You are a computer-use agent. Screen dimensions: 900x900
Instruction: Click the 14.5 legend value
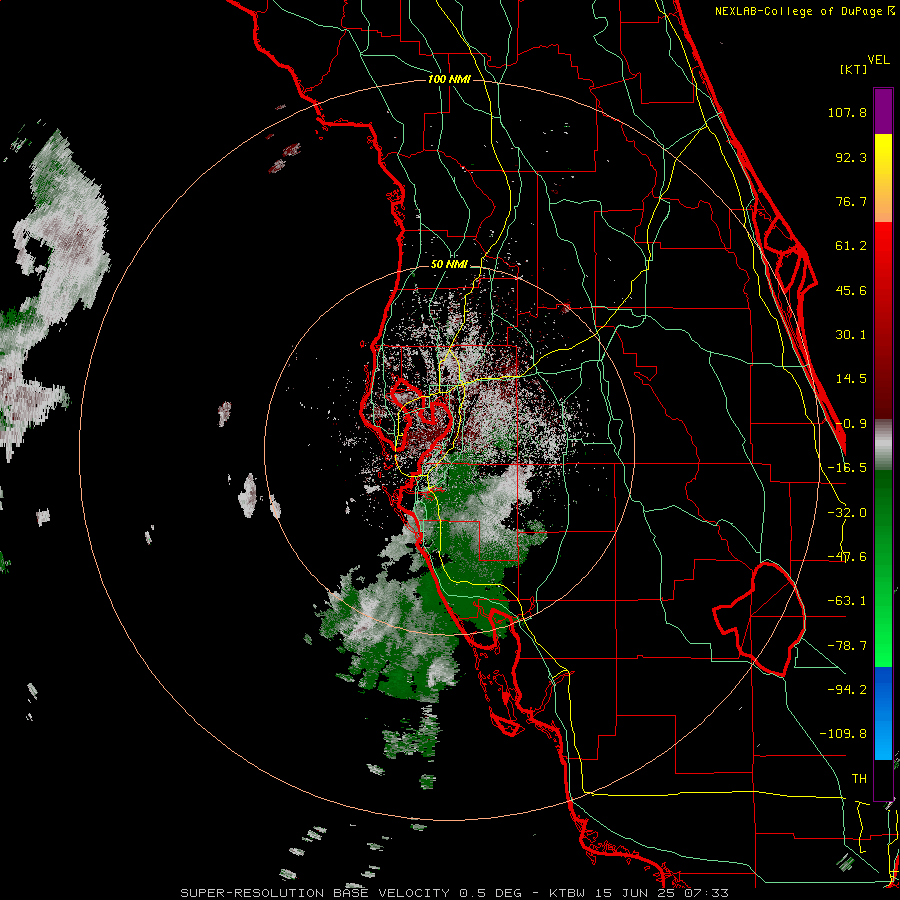point(851,379)
